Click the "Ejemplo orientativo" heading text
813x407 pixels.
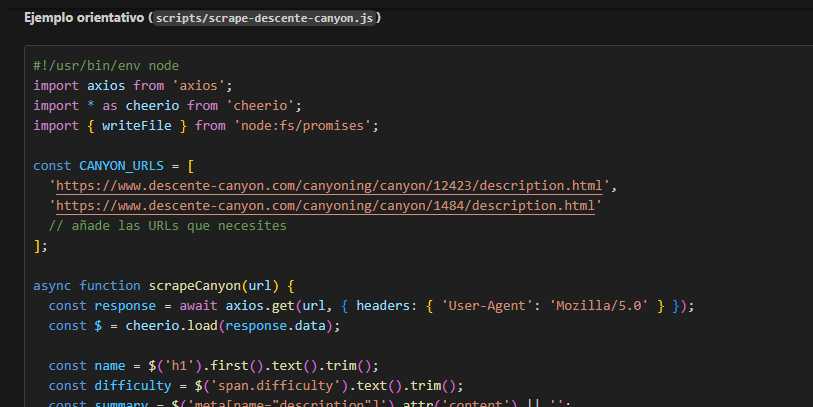tap(84, 19)
